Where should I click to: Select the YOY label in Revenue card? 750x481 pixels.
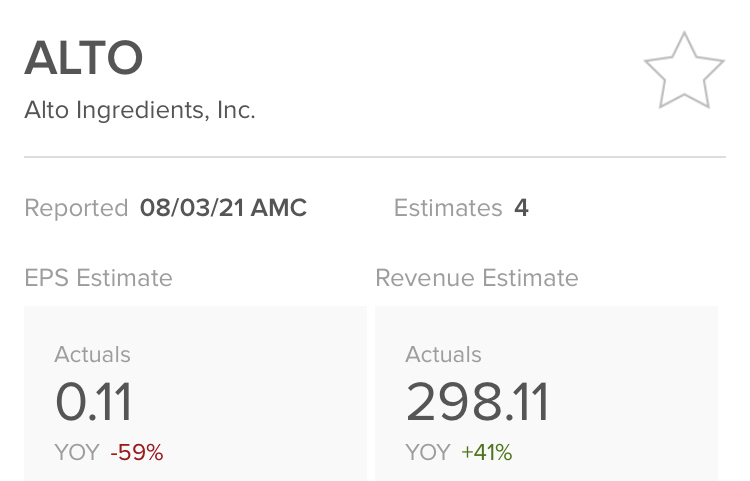pyautogui.click(x=428, y=452)
